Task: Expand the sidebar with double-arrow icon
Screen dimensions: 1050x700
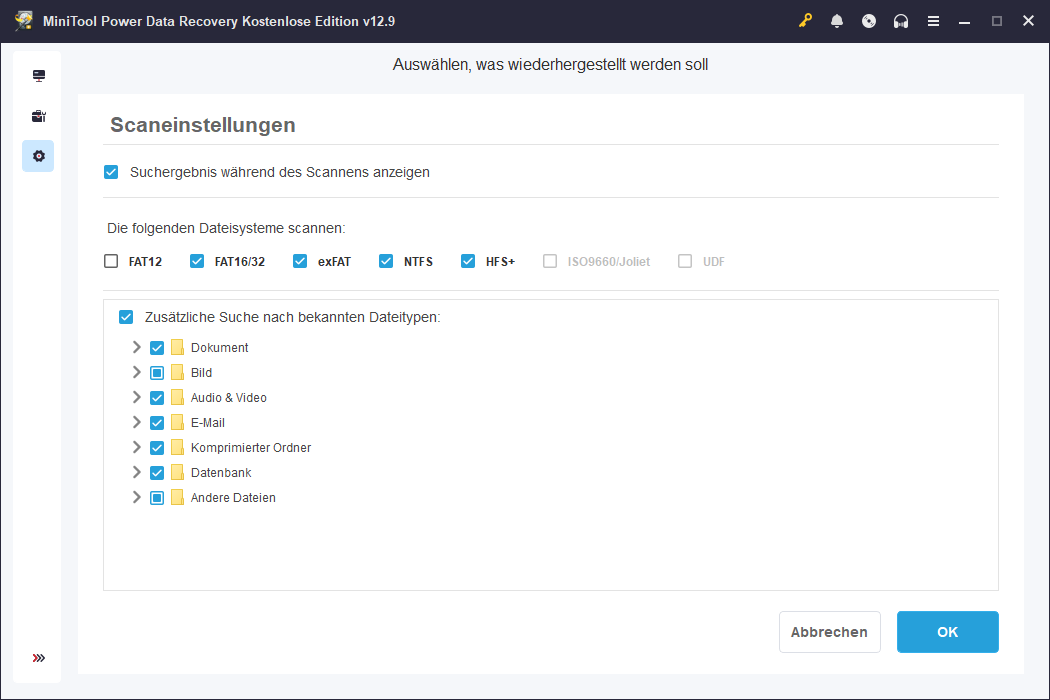Action: tap(39, 658)
